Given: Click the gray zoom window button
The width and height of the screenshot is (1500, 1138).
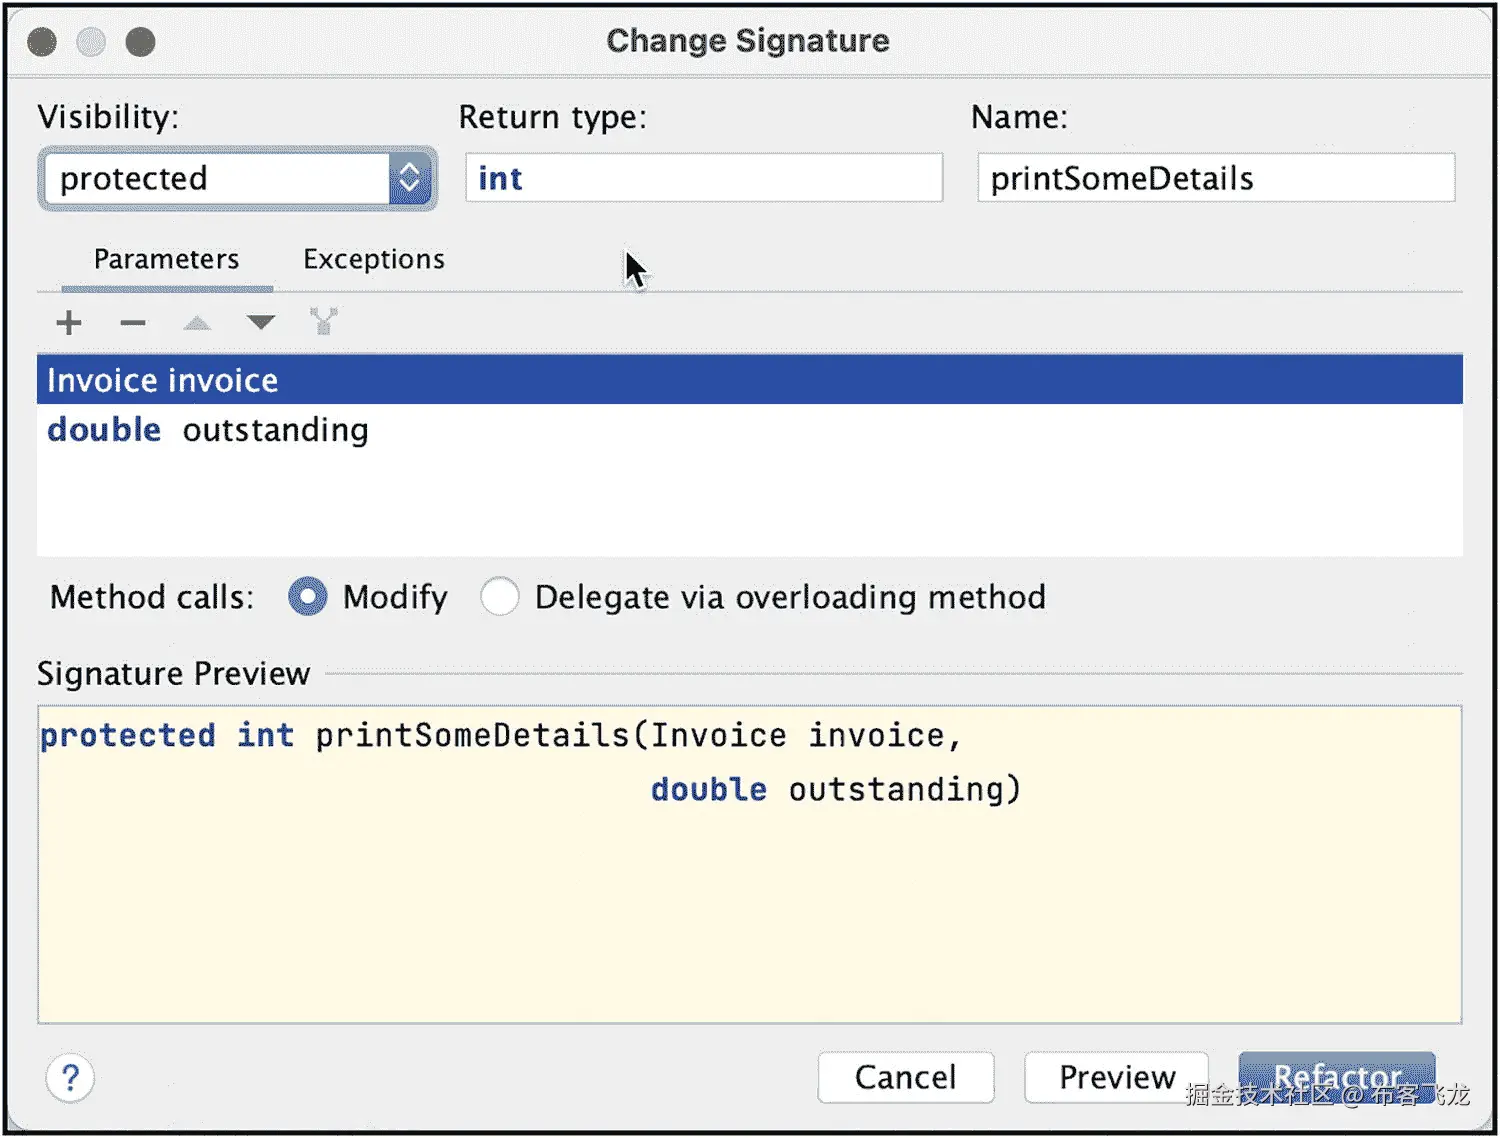Looking at the screenshot, I should 140,42.
